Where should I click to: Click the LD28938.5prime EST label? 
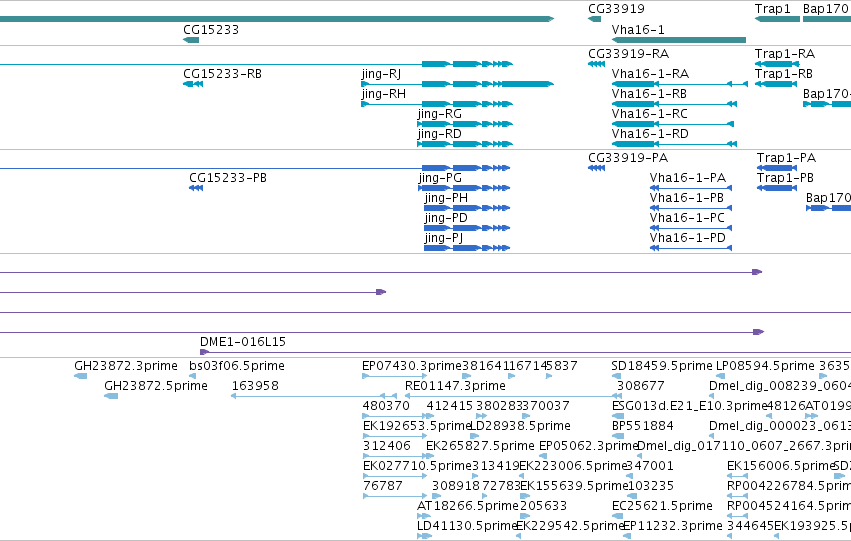[x=520, y=426]
